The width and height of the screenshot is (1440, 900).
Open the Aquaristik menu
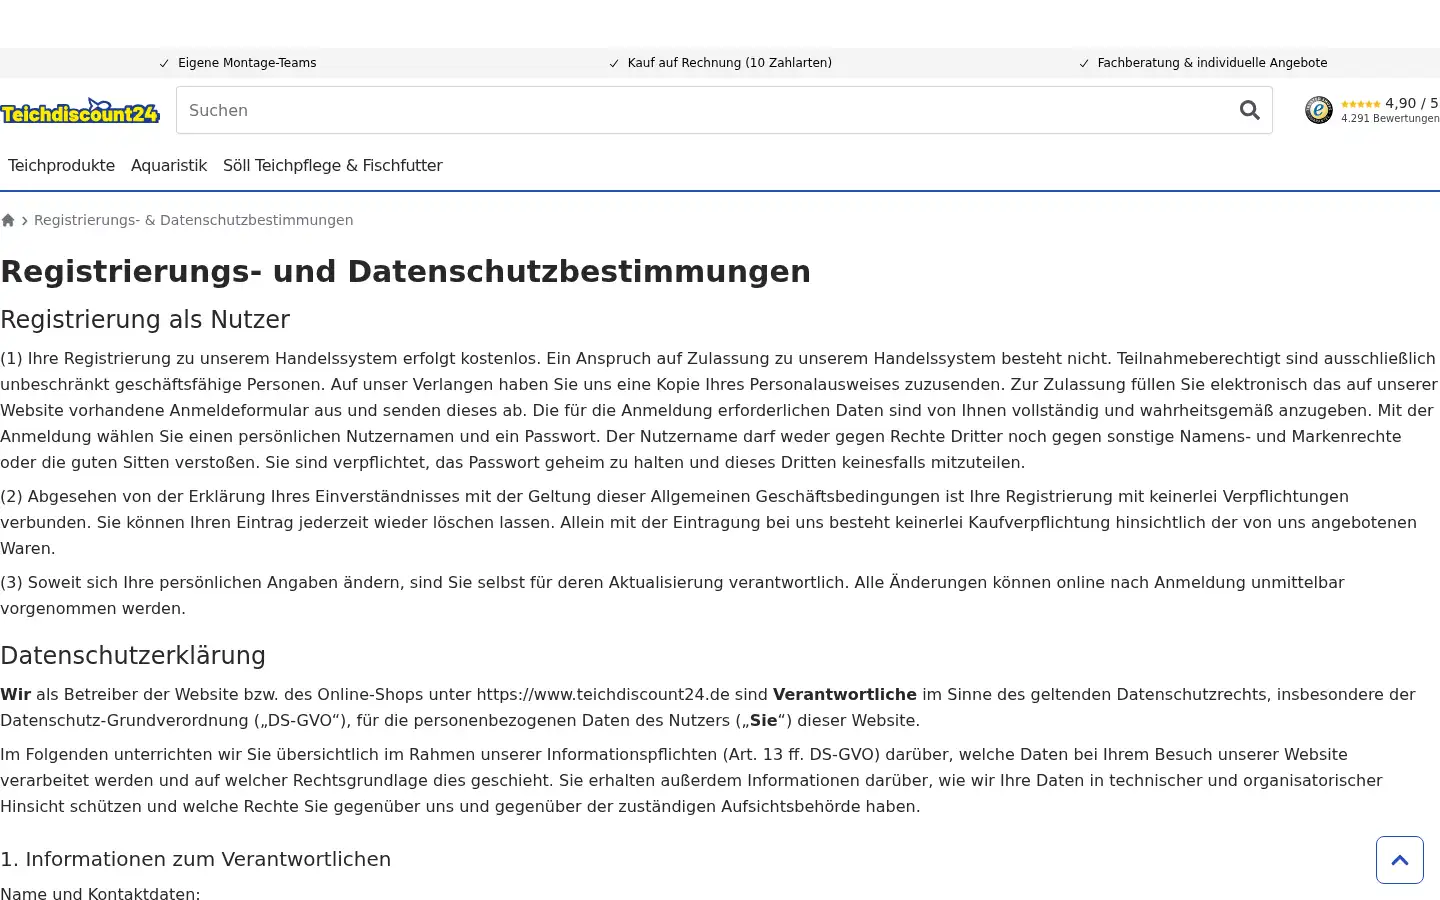169,165
